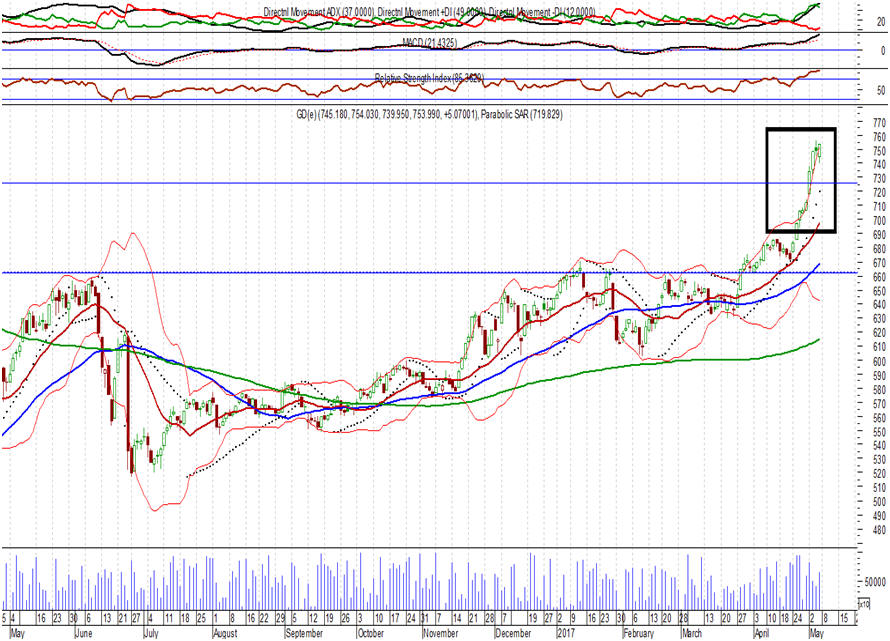Screen dimensions: 890x641
Task: Click the 770 price axis label
Action: [x=879, y=123]
